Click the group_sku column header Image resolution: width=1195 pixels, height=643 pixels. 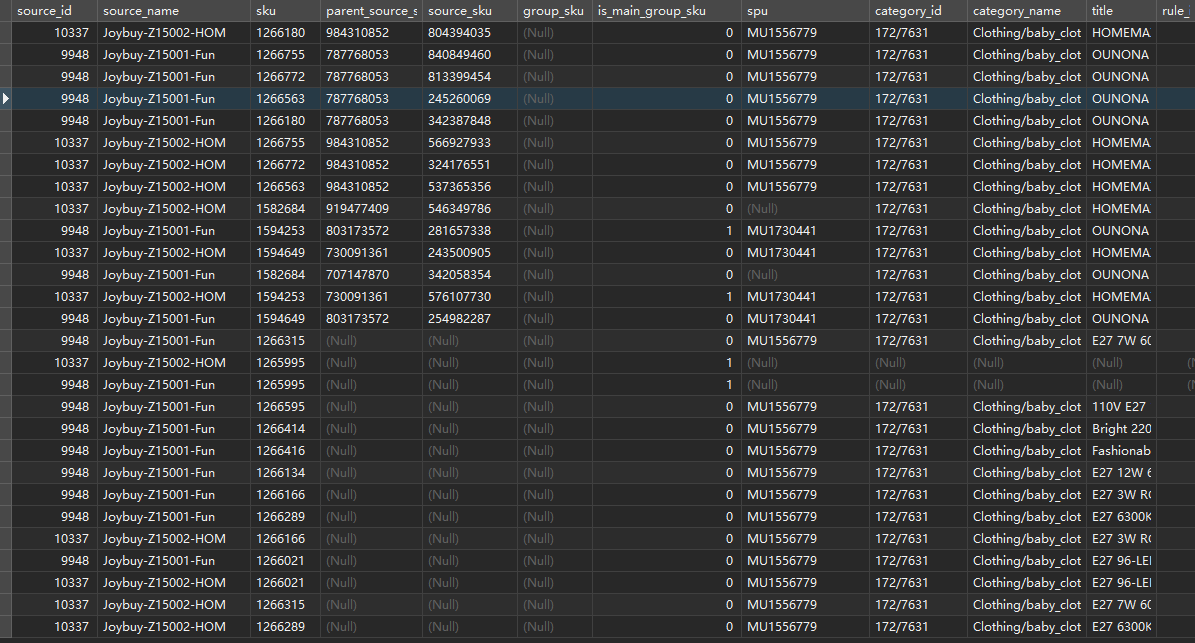(555, 11)
